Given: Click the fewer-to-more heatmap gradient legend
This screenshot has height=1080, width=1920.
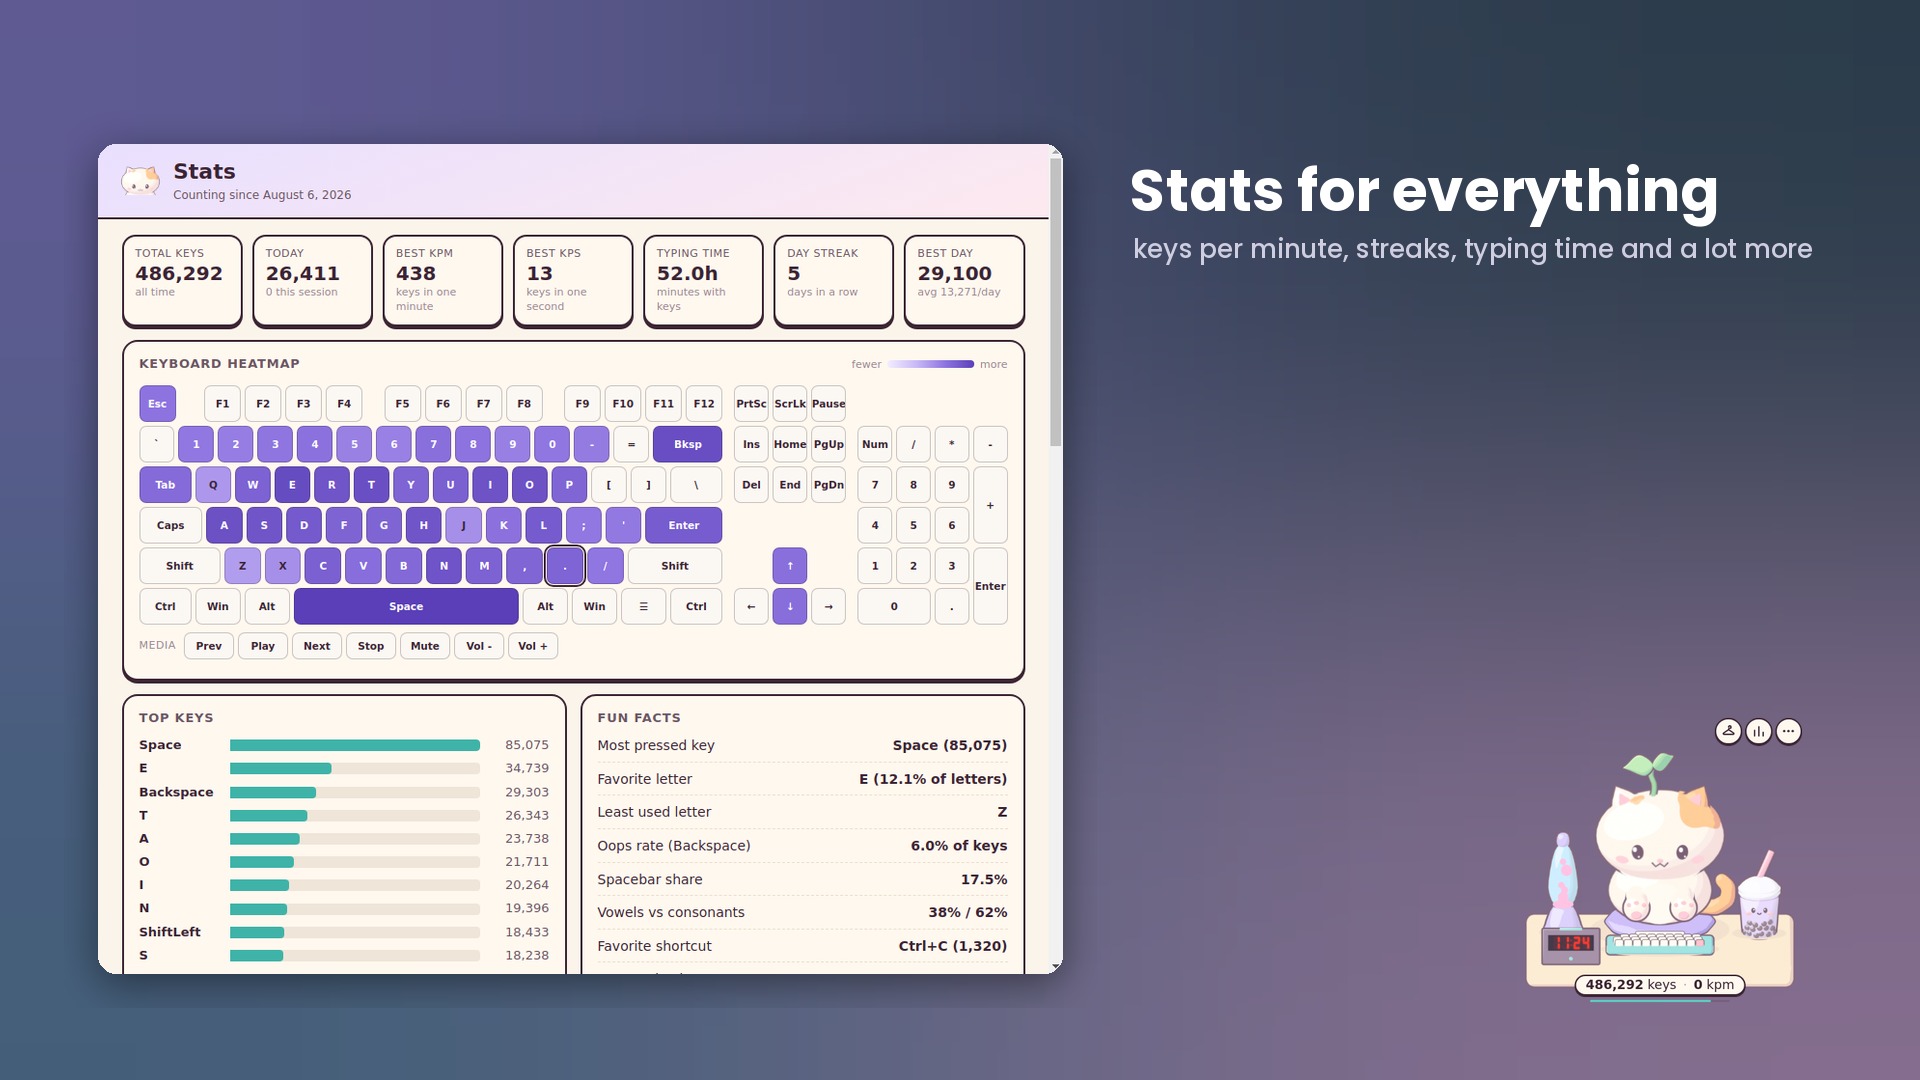Looking at the screenshot, I should coord(931,364).
